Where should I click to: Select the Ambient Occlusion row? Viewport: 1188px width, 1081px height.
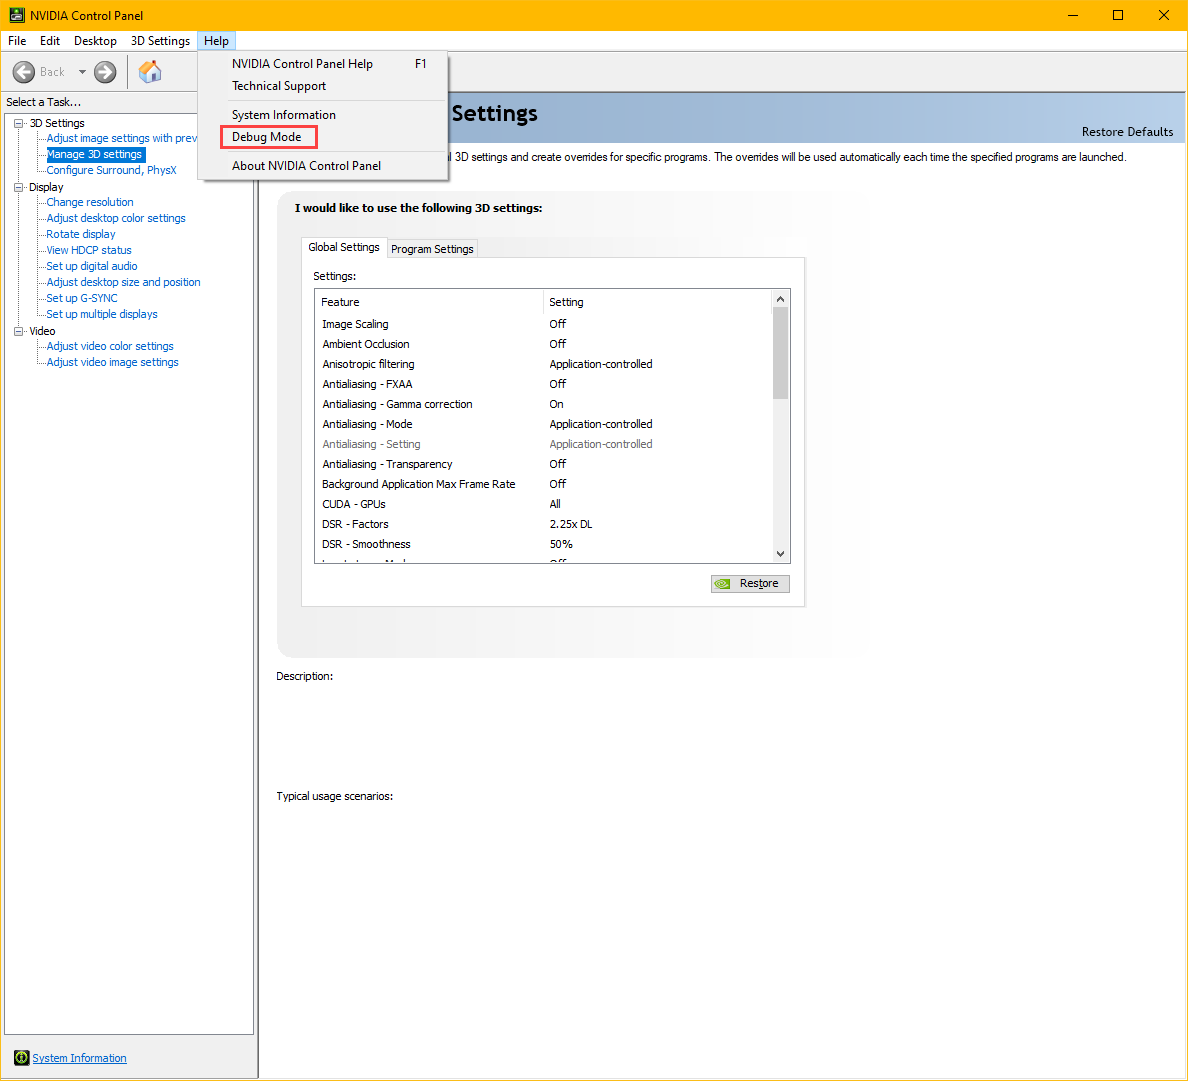click(x=543, y=344)
